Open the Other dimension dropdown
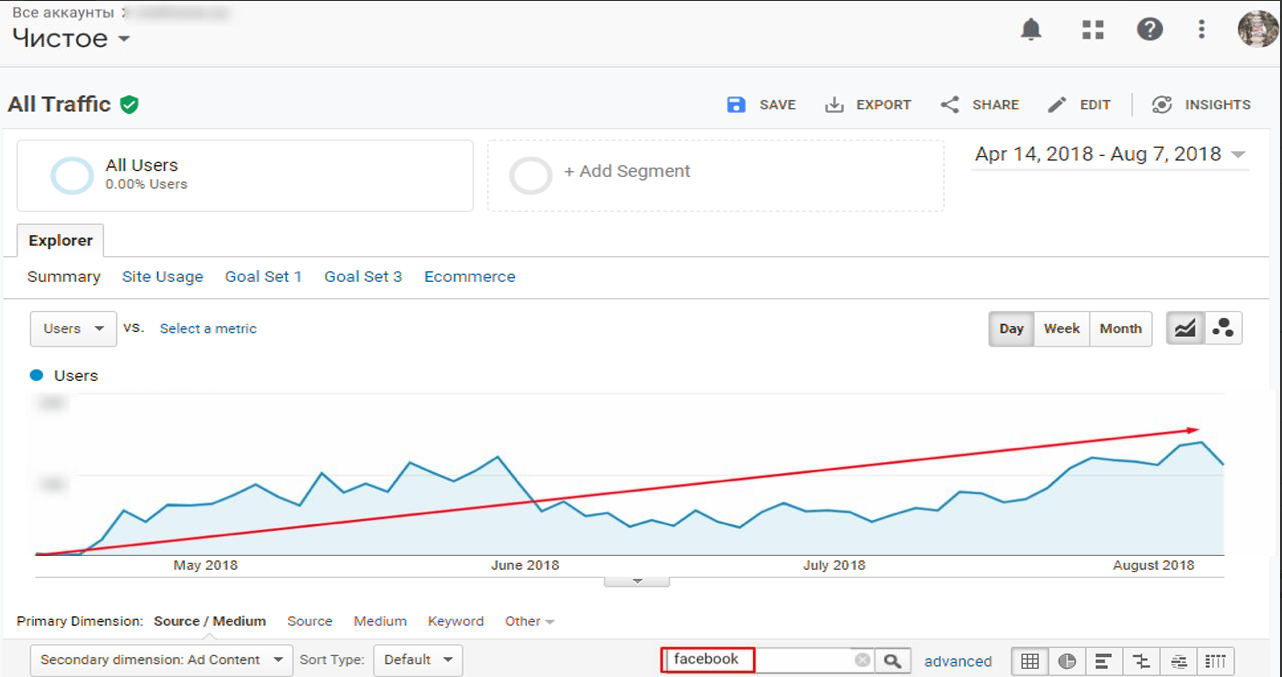Screen dimensions: 1282x677 (529, 621)
